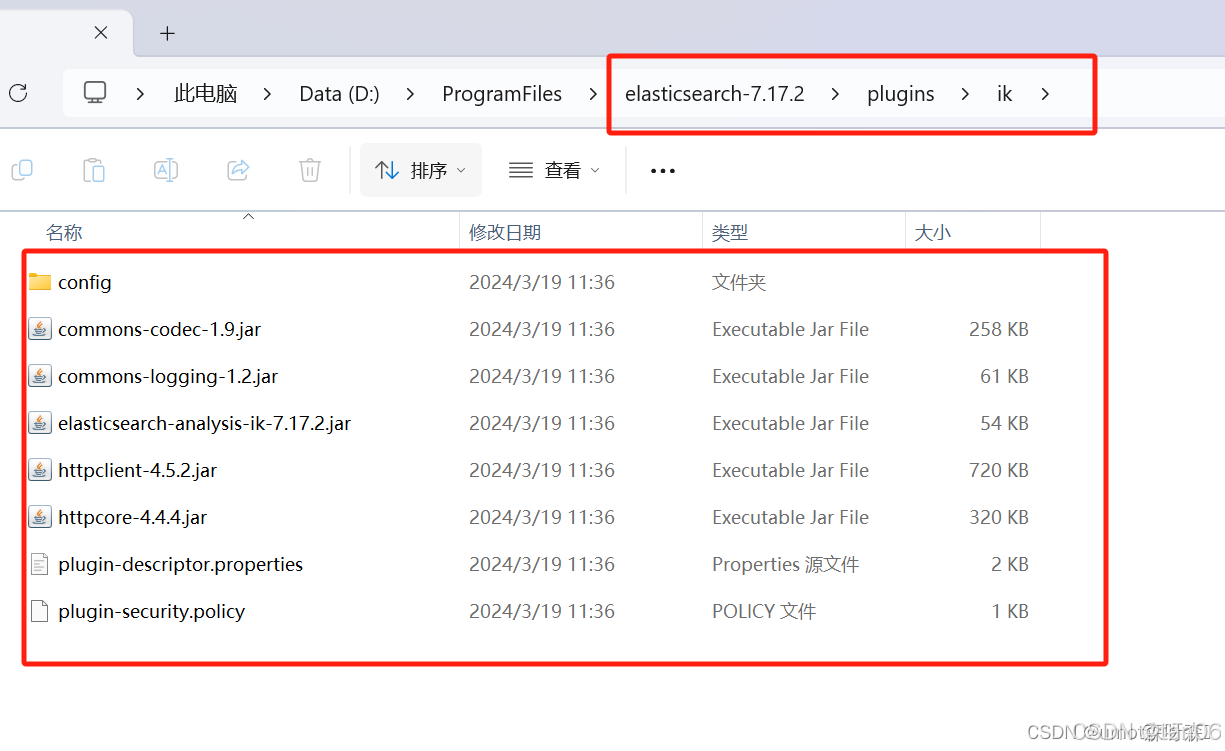This screenshot has width=1225, height=751.
Task: Click the POLICY 文件 type cell
Action: 764,611
